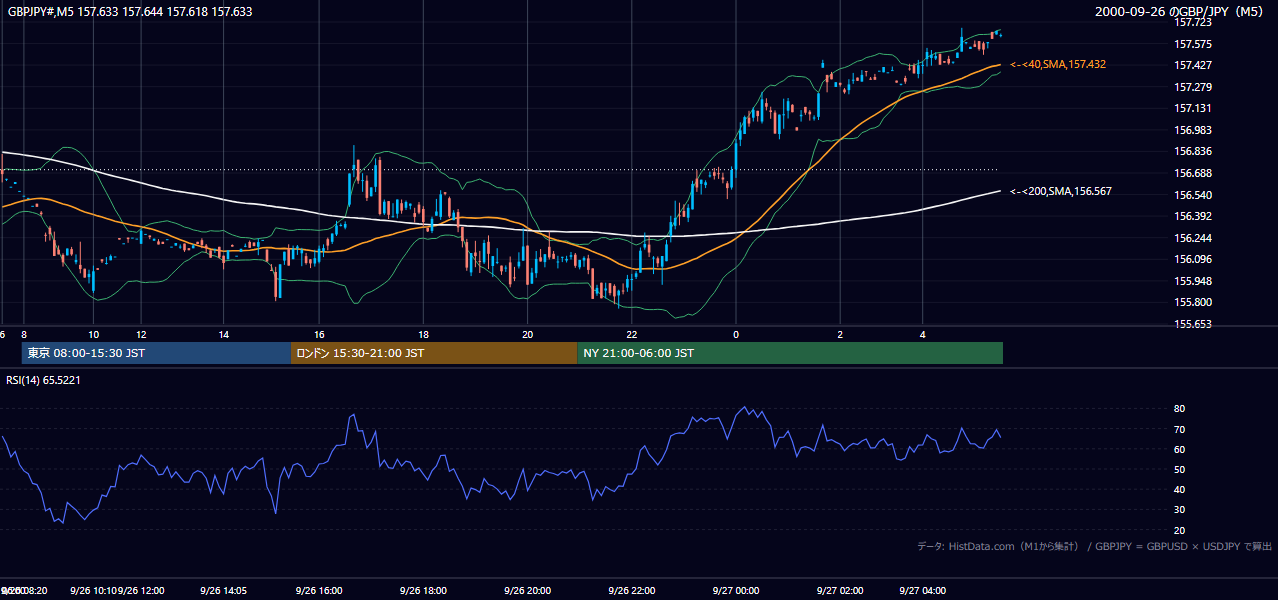Click the 40 SMA 157.432 orange label
This screenshot has height=600, width=1278.
coord(1058,64)
